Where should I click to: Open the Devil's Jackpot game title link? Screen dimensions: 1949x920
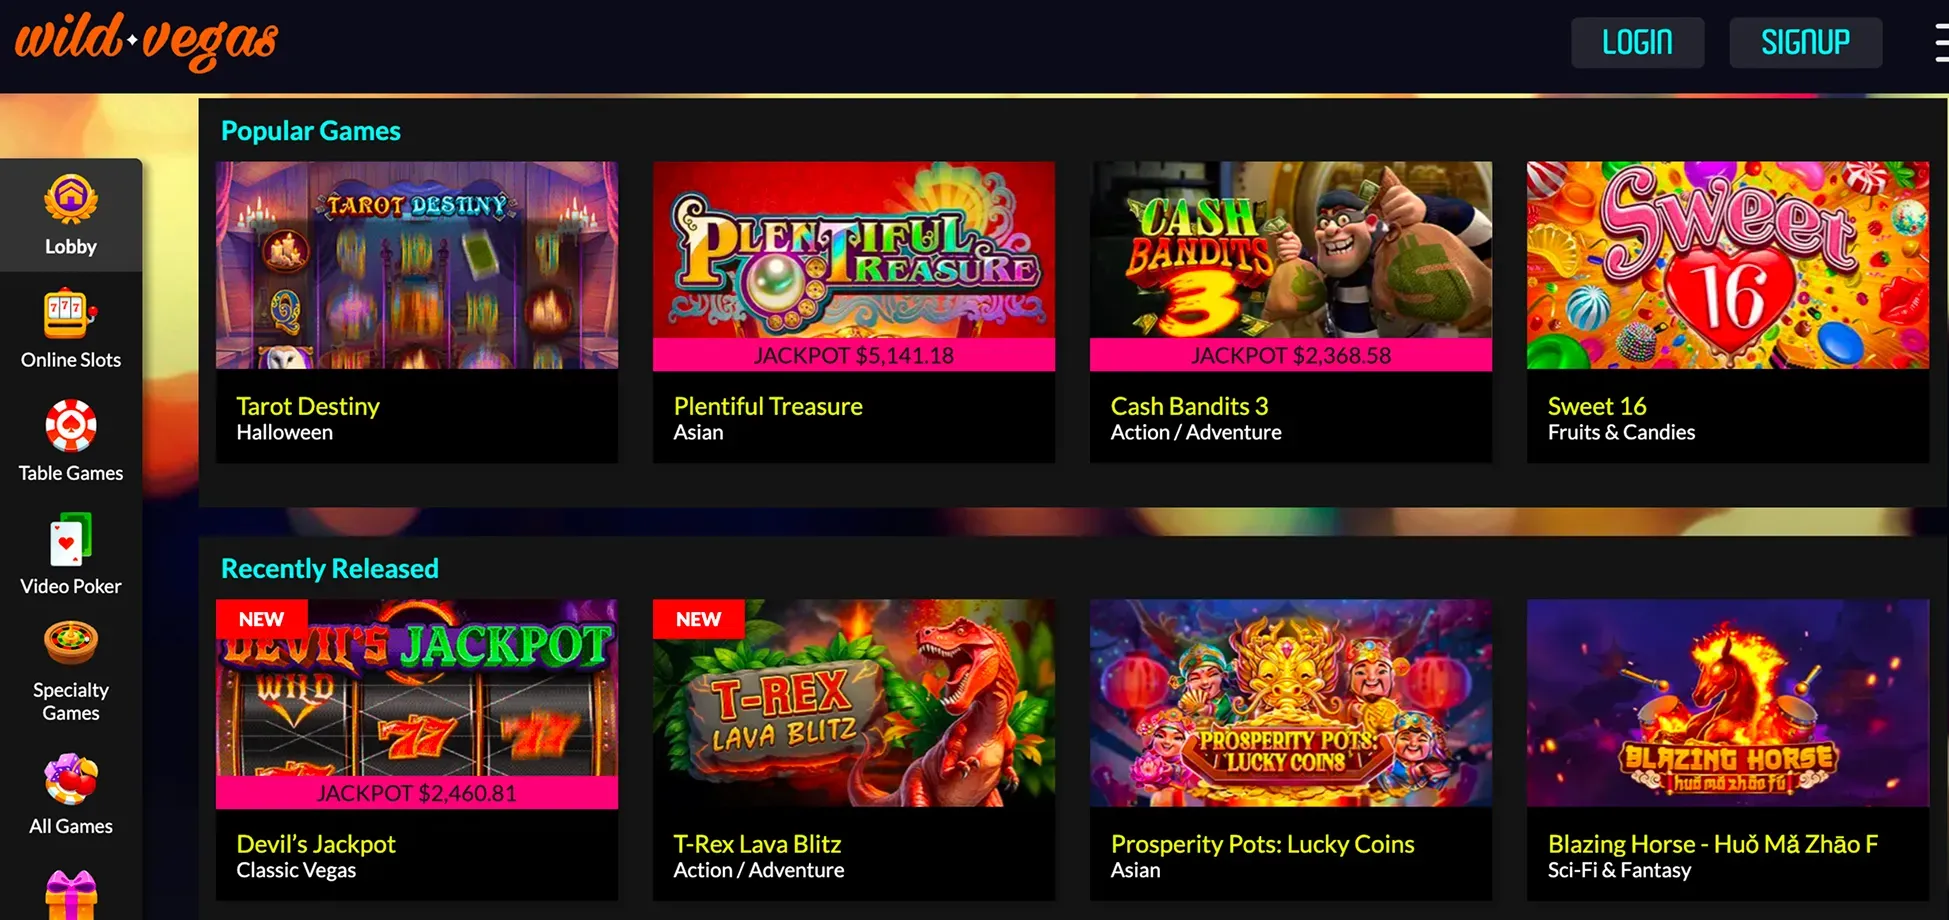316,844
